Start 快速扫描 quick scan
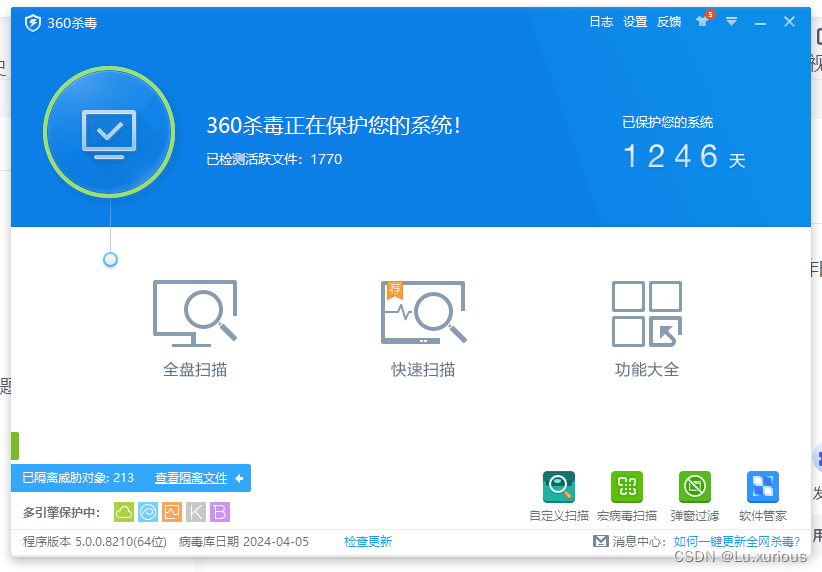This screenshot has width=822, height=572. 423,327
